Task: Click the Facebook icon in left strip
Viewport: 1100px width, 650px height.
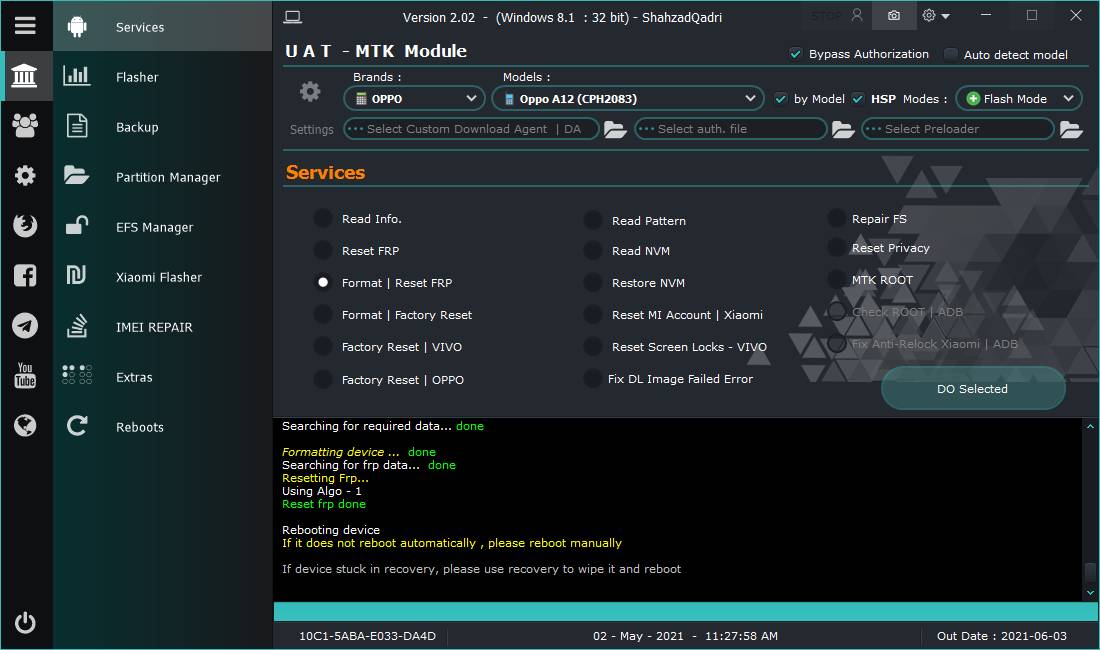Action: [25, 276]
